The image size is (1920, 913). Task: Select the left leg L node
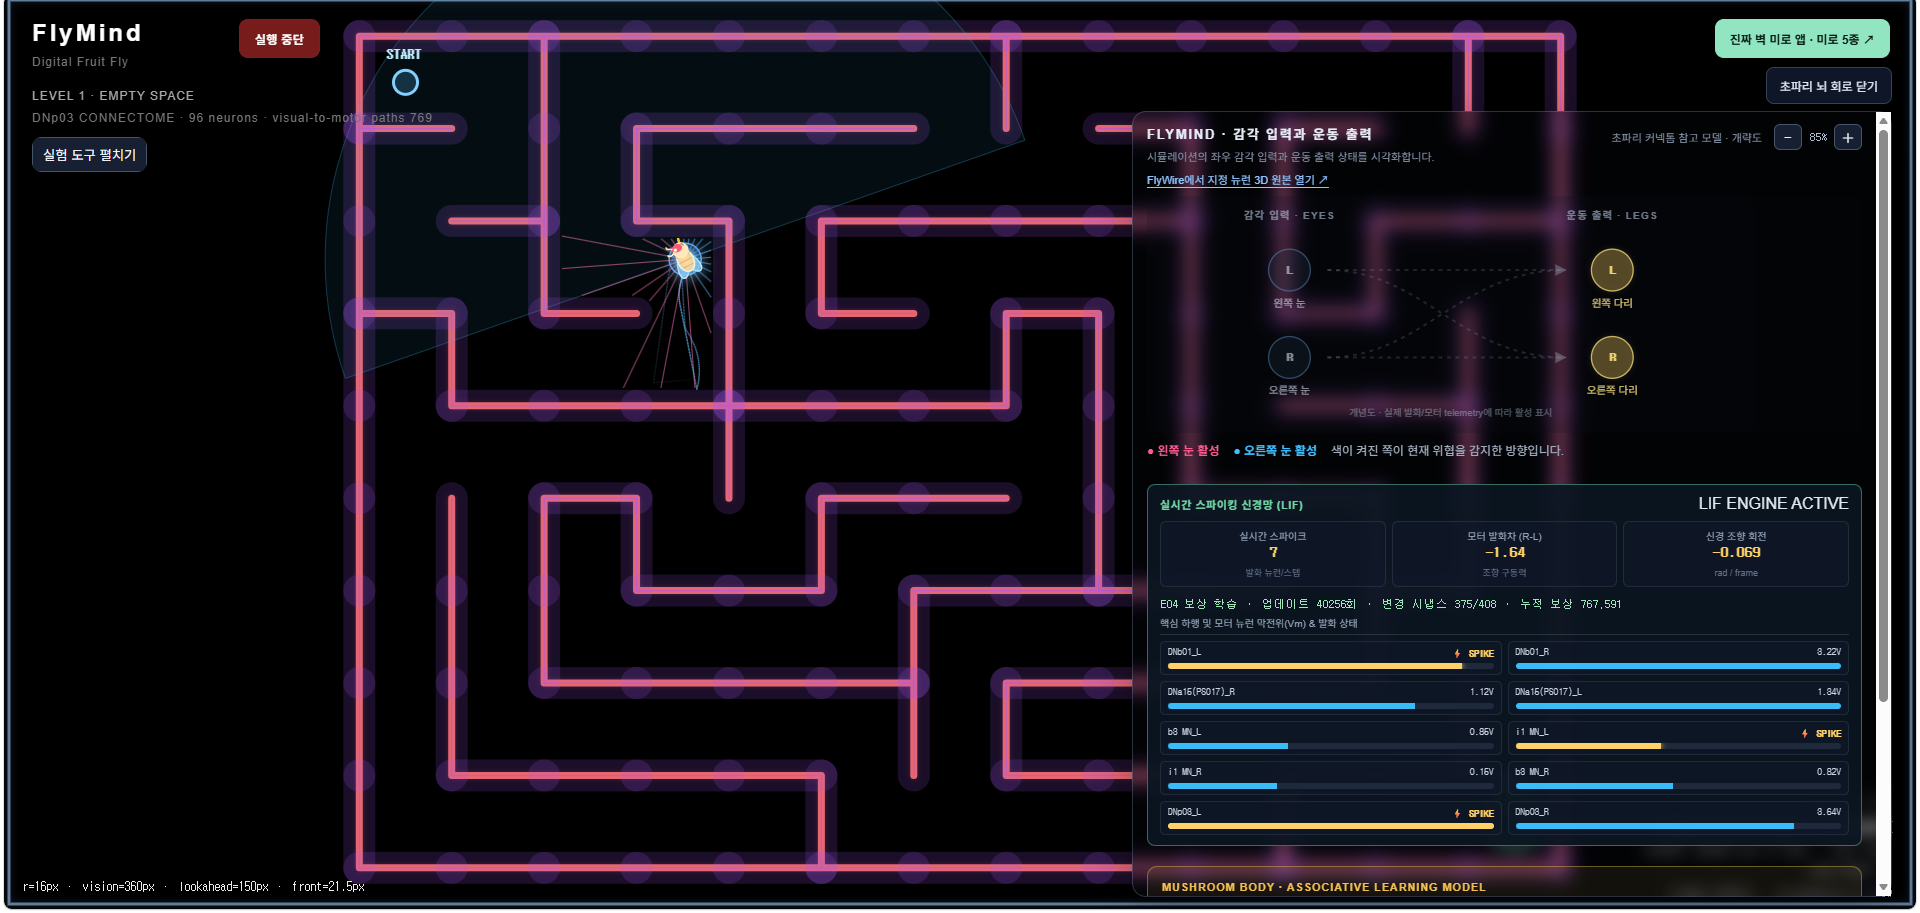click(1612, 270)
